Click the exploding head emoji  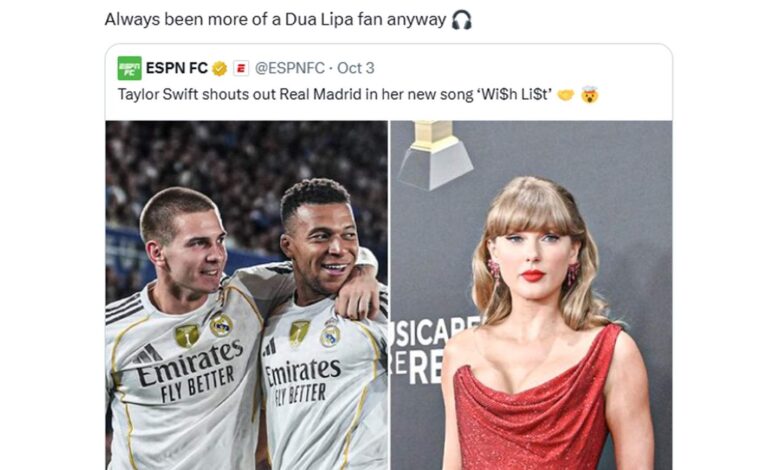point(589,96)
